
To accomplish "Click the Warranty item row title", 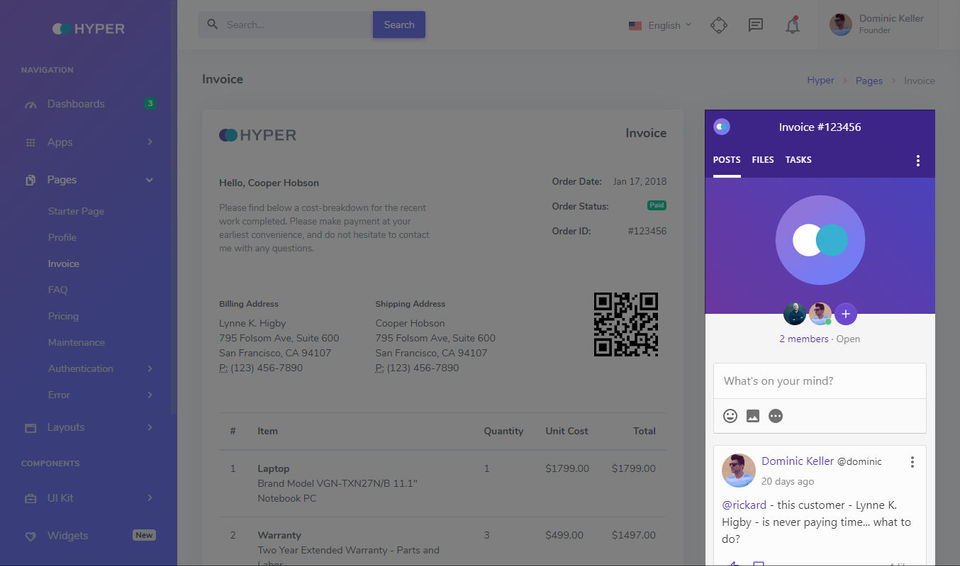I will (279, 536).
